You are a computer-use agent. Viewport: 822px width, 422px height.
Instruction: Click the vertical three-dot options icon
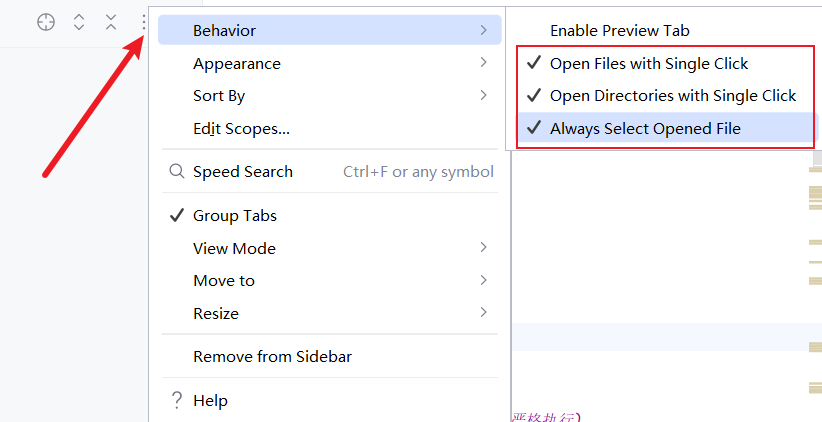tap(144, 22)
